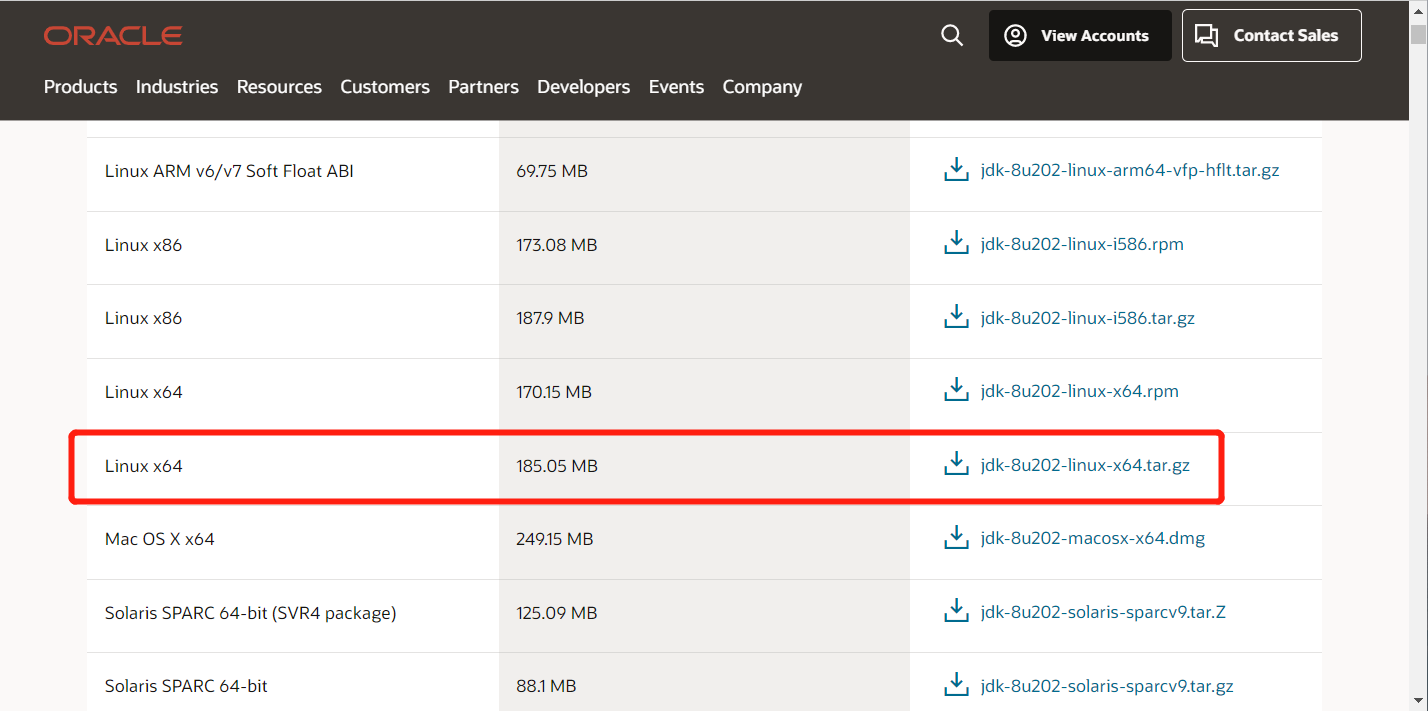Screen dimensions: 1428x711
Task: Click the View Accounts button
Action: [x=1080, y=36]
